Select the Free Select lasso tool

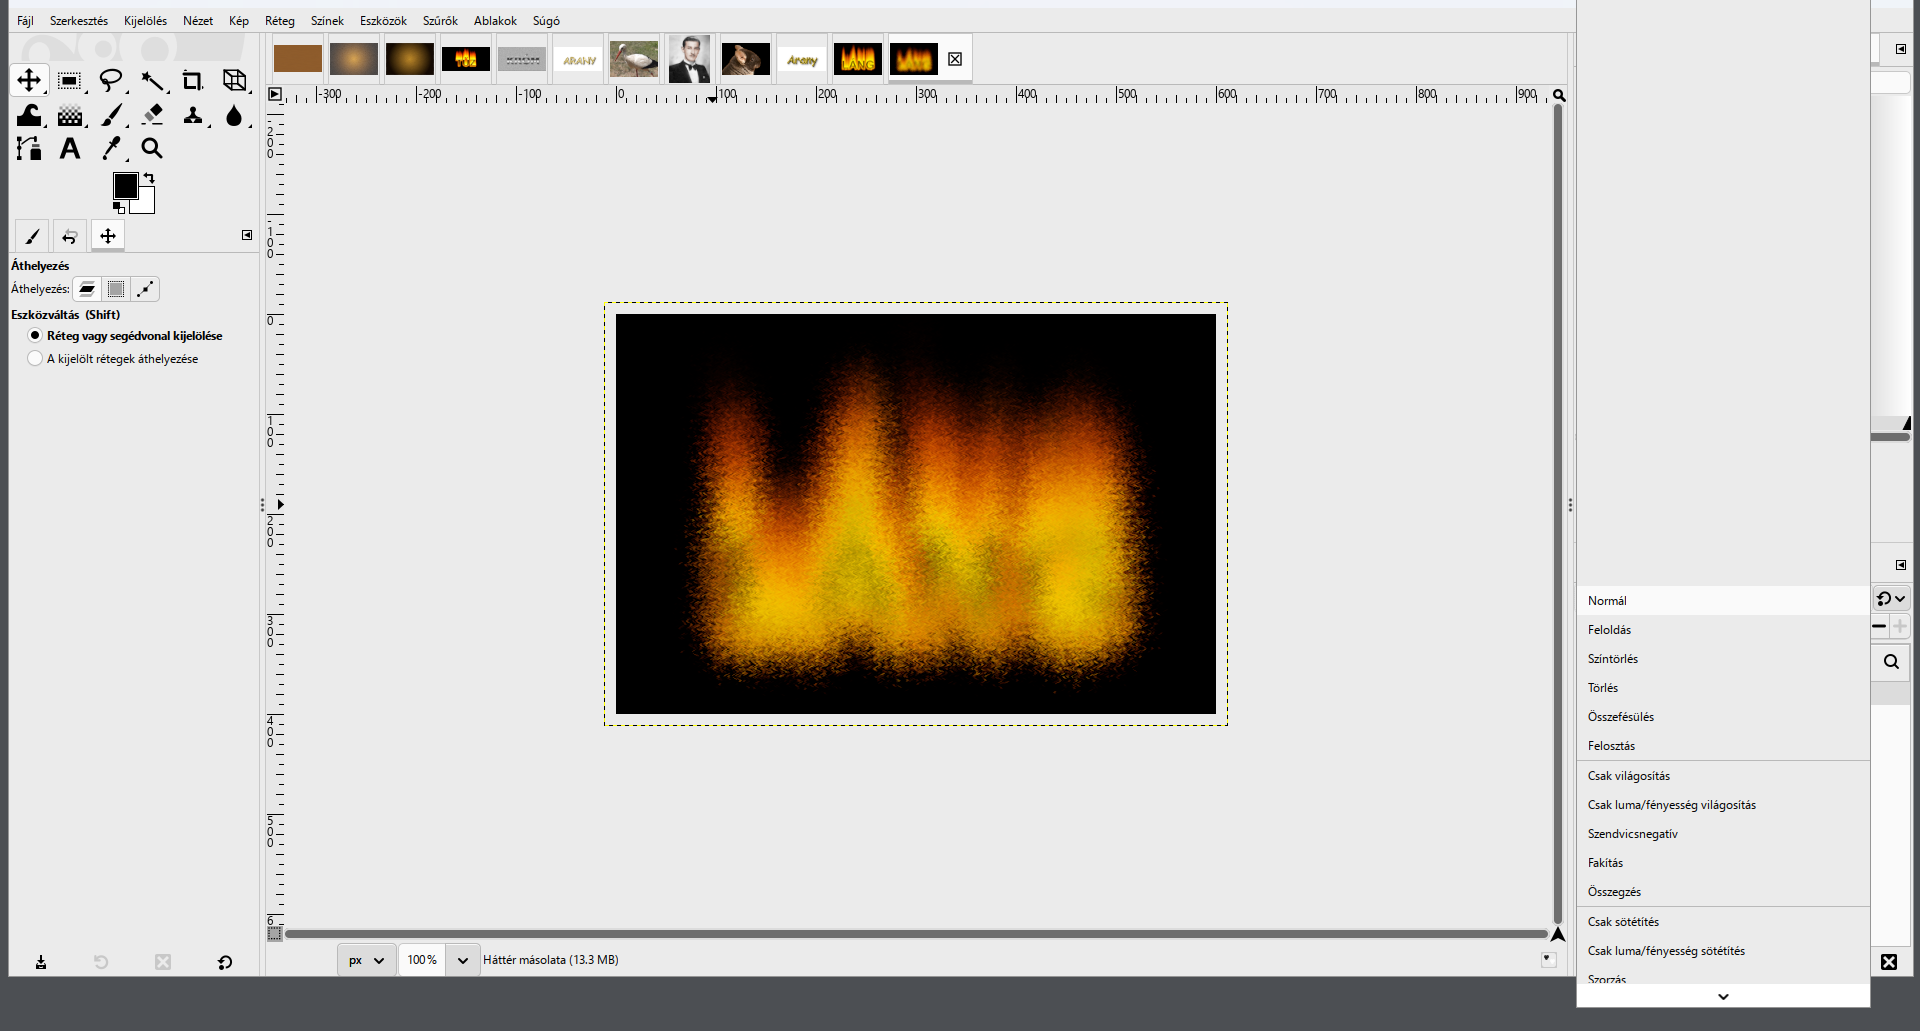coord(111,80)
